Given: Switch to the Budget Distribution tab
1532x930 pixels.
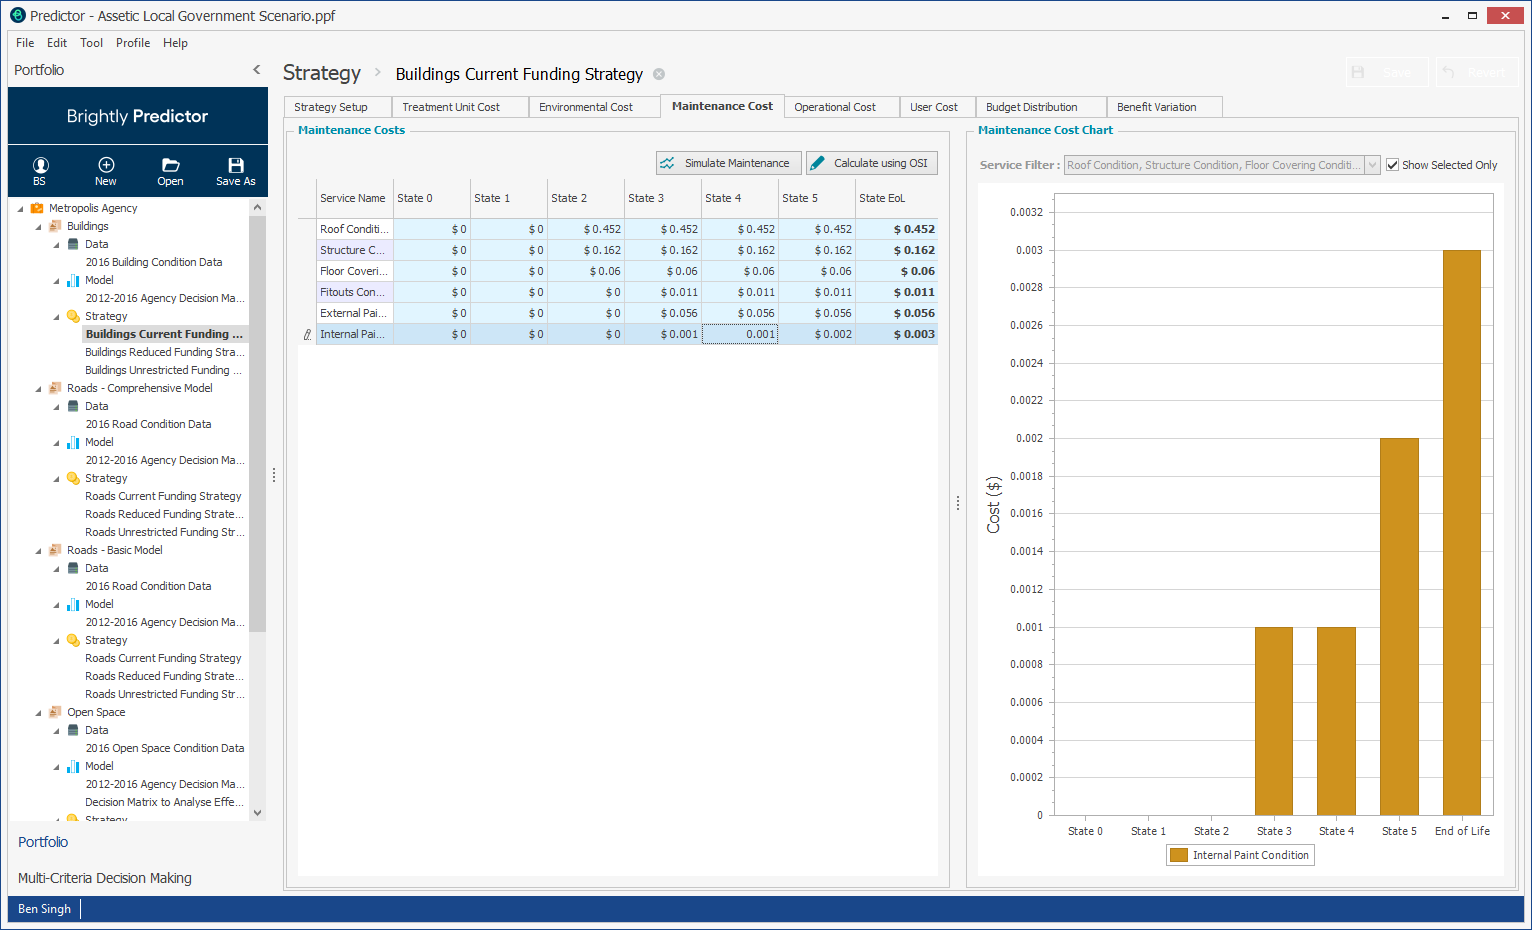Looking at the screenshot, I should [1040, 107].
